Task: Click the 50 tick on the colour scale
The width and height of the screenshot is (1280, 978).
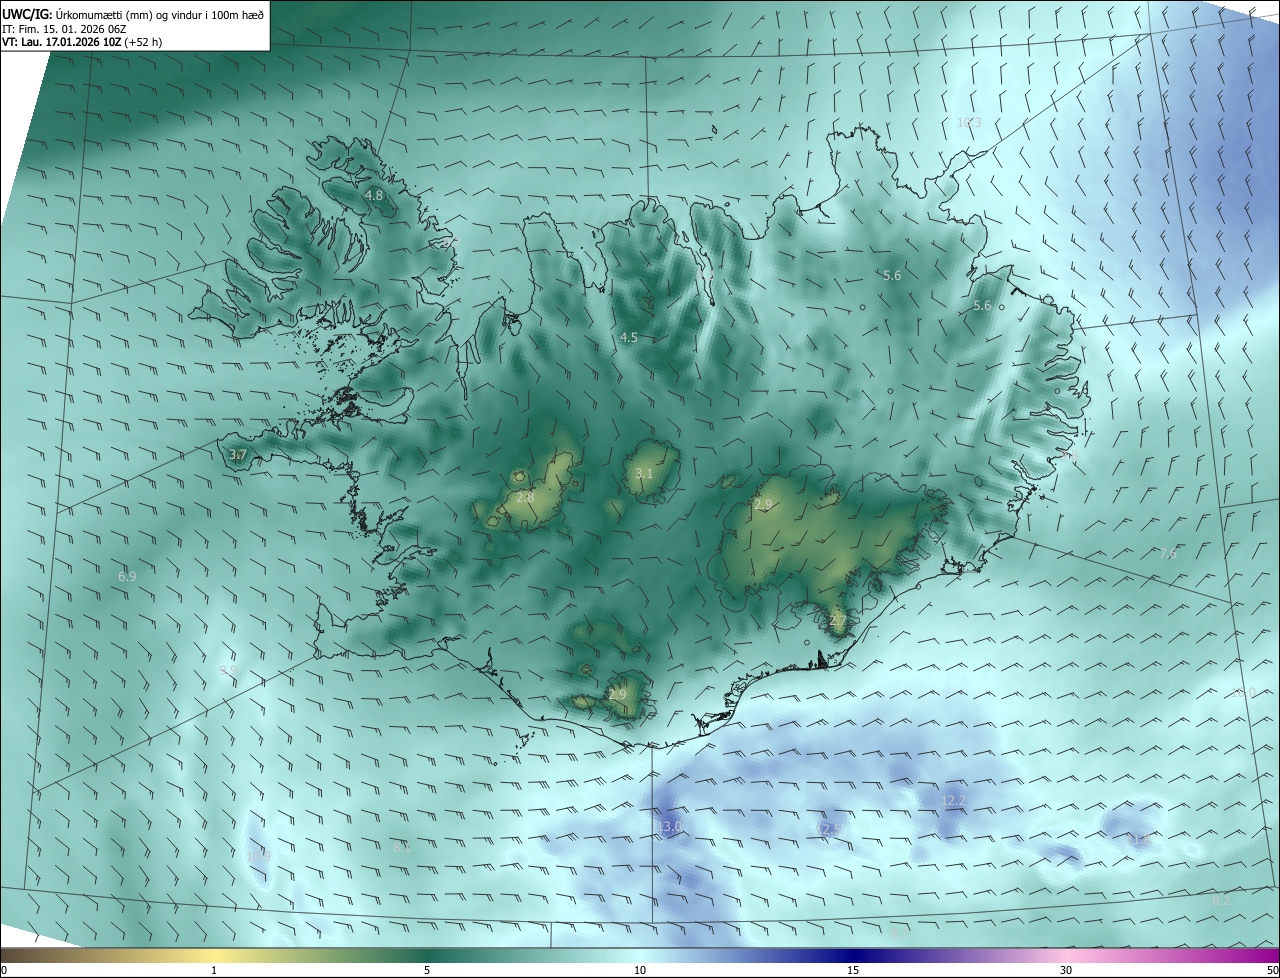Action: click(1272, 970)
